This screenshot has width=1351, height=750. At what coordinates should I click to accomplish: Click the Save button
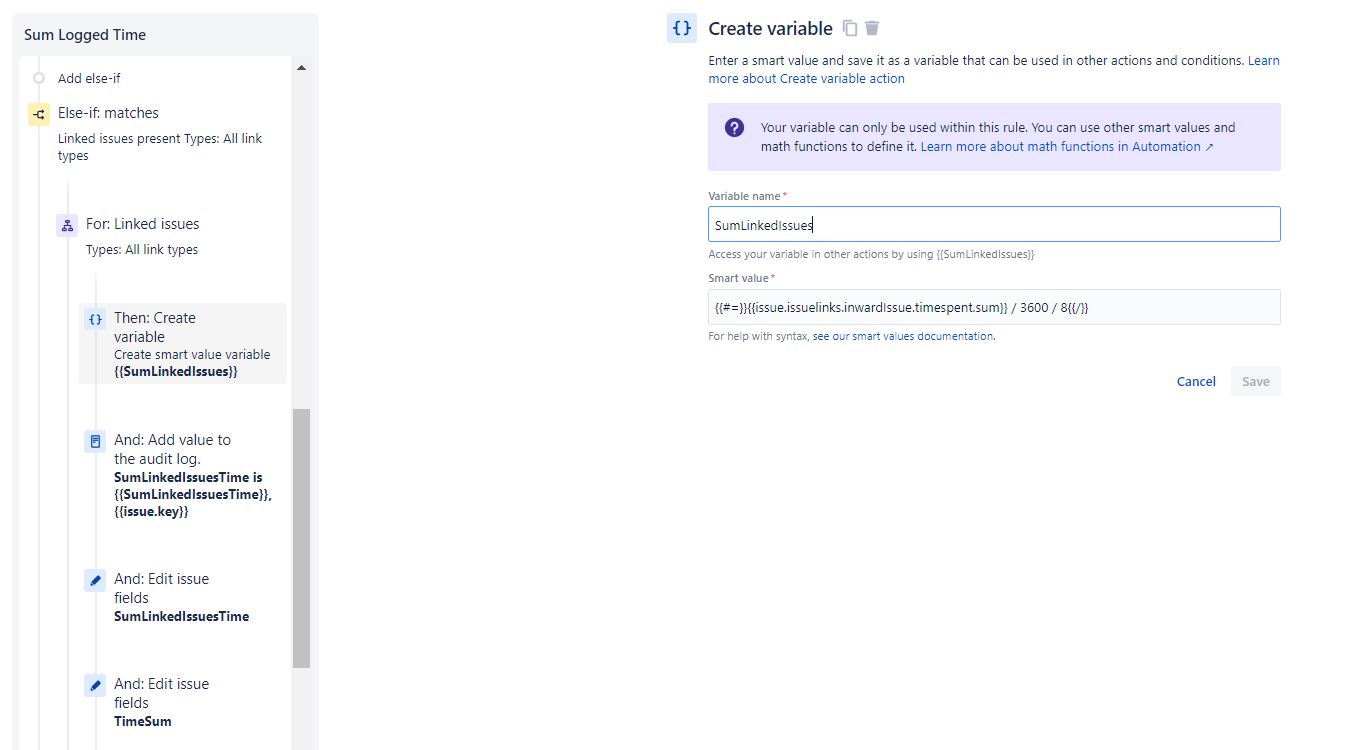tap(1256, 381)
